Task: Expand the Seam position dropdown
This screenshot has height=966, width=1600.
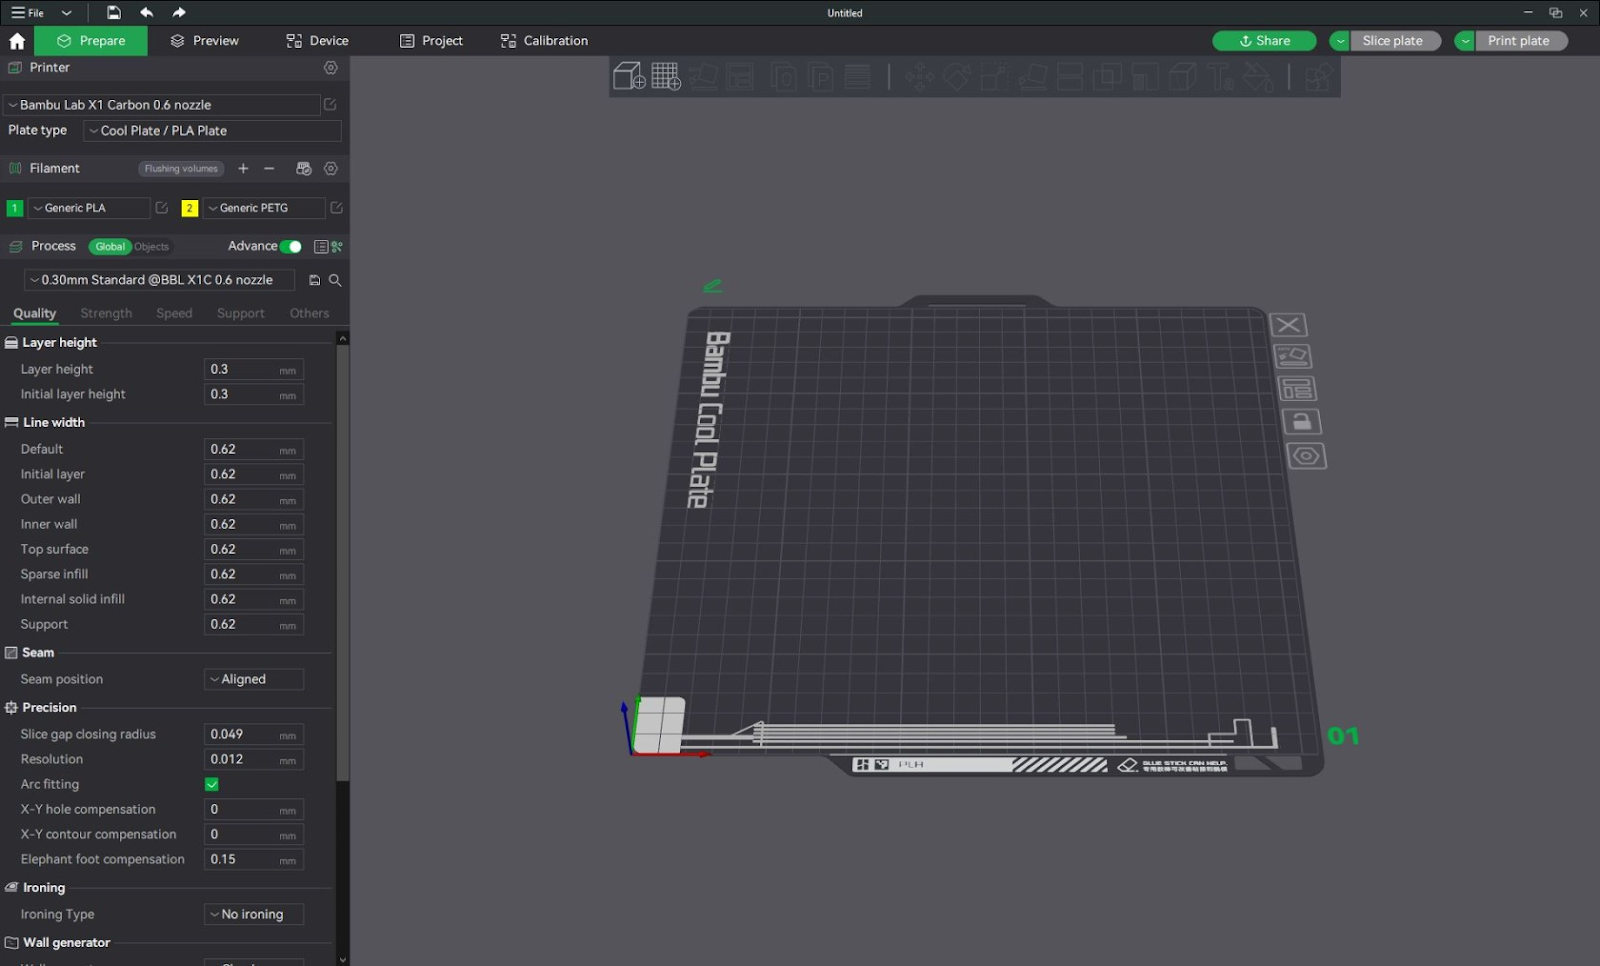Action: tap(254, 680)
